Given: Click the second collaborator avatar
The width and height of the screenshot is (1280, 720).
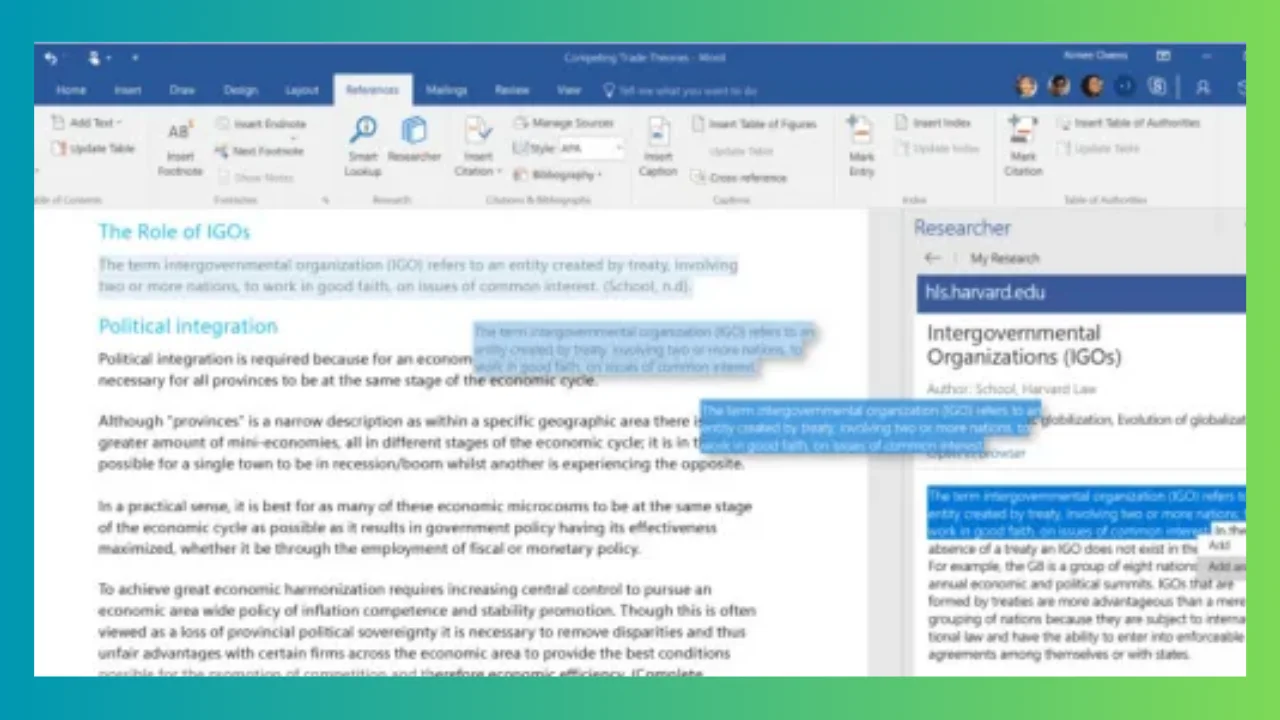Looking at the screenshot, I should 1060,87.
